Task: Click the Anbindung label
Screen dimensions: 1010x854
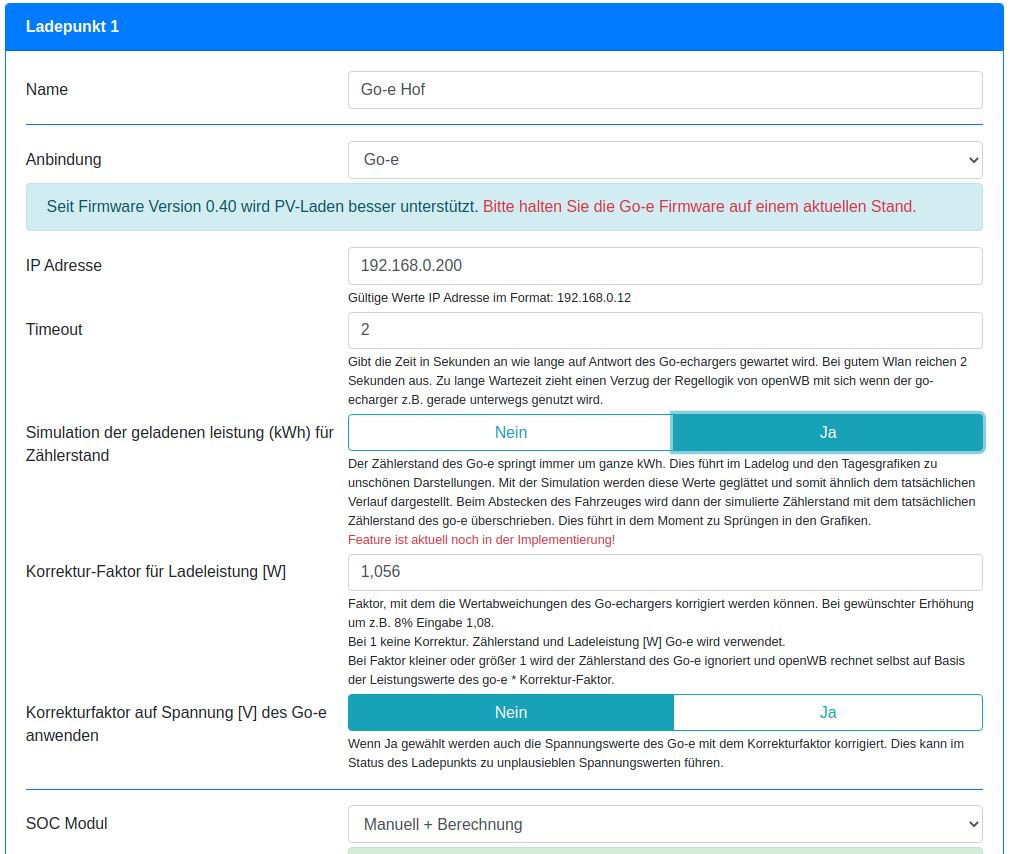Action: pyautogui.click(x=64, y=160)
